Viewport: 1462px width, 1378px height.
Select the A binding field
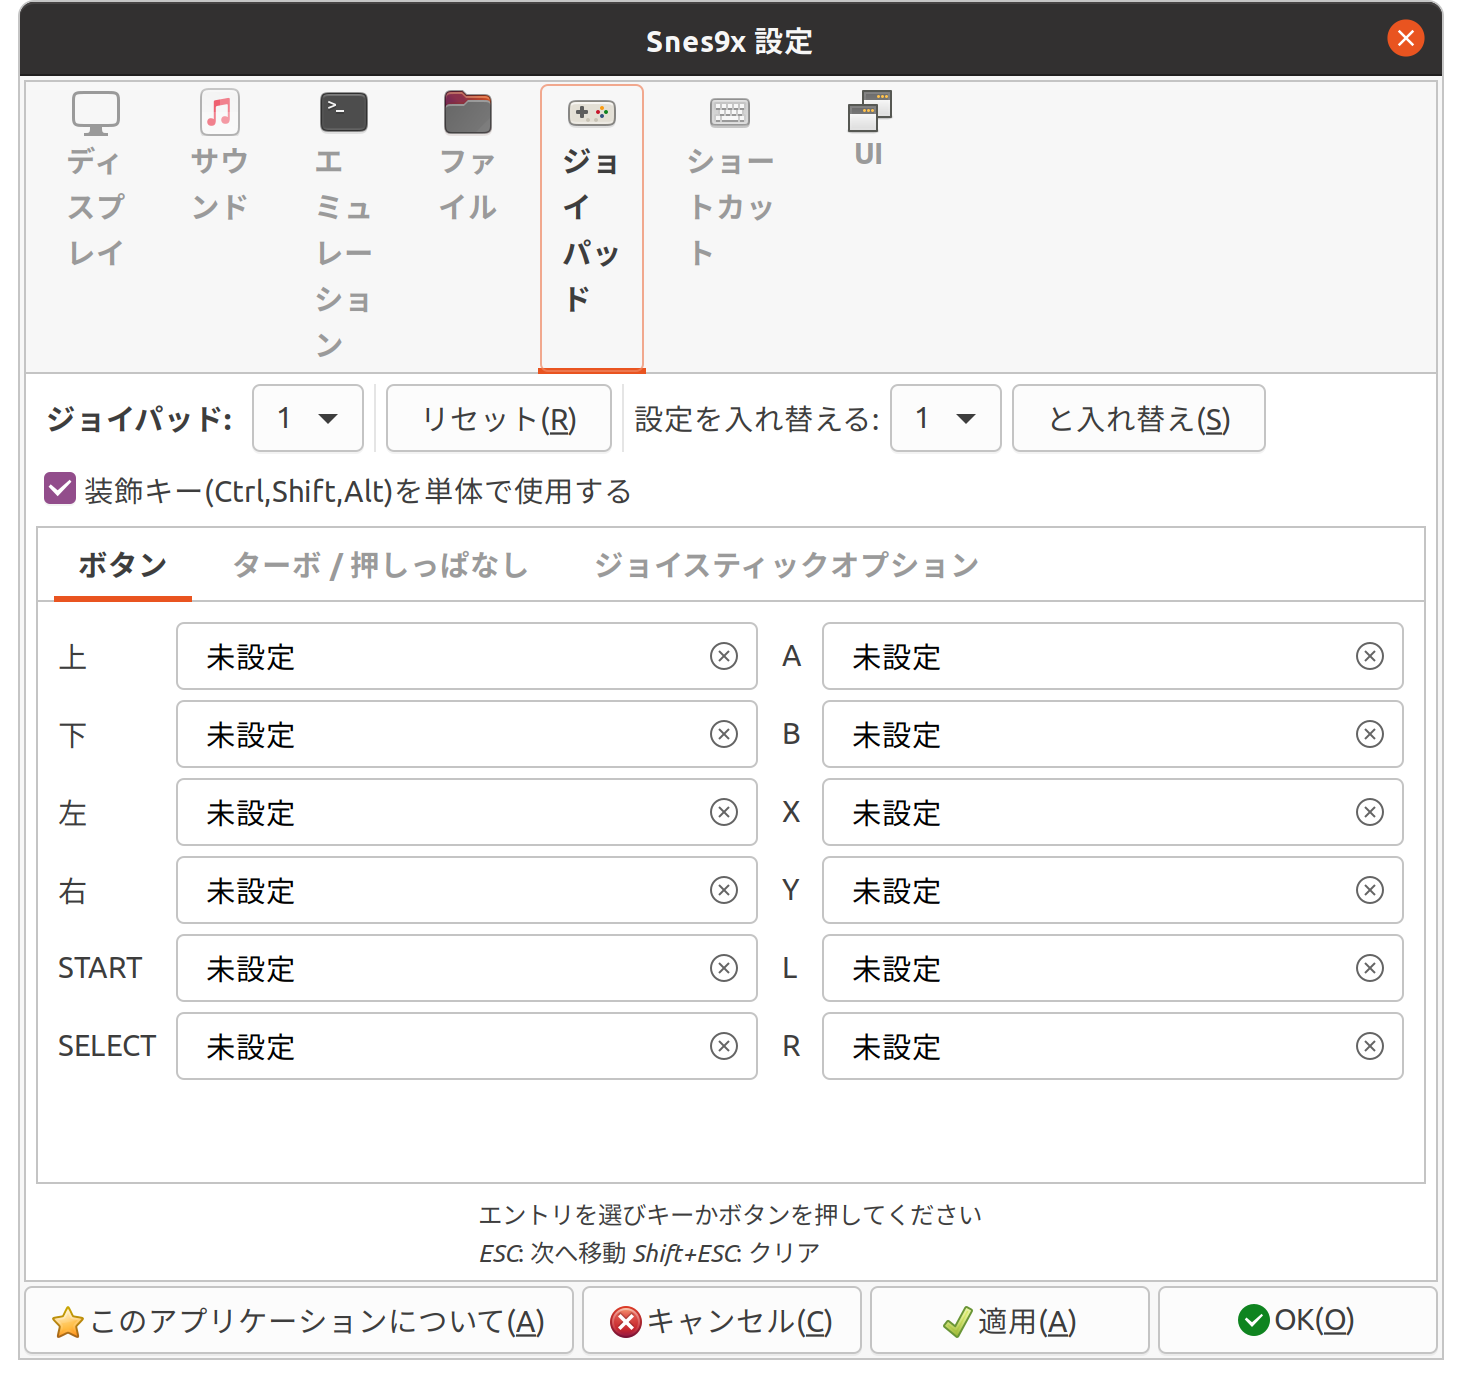tap(1113, 656)
